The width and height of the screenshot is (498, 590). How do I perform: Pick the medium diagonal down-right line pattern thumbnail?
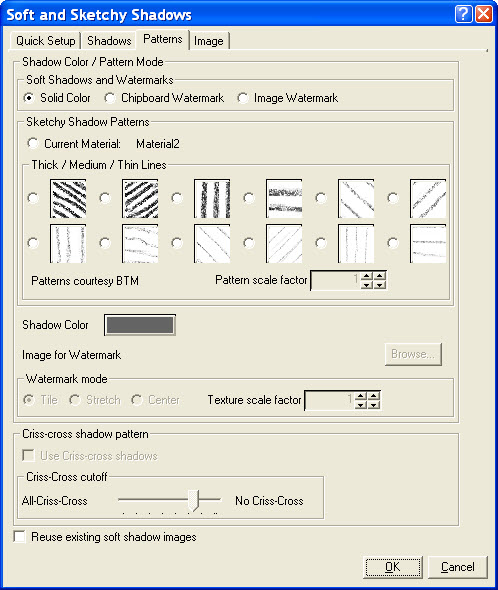point(356,199)
